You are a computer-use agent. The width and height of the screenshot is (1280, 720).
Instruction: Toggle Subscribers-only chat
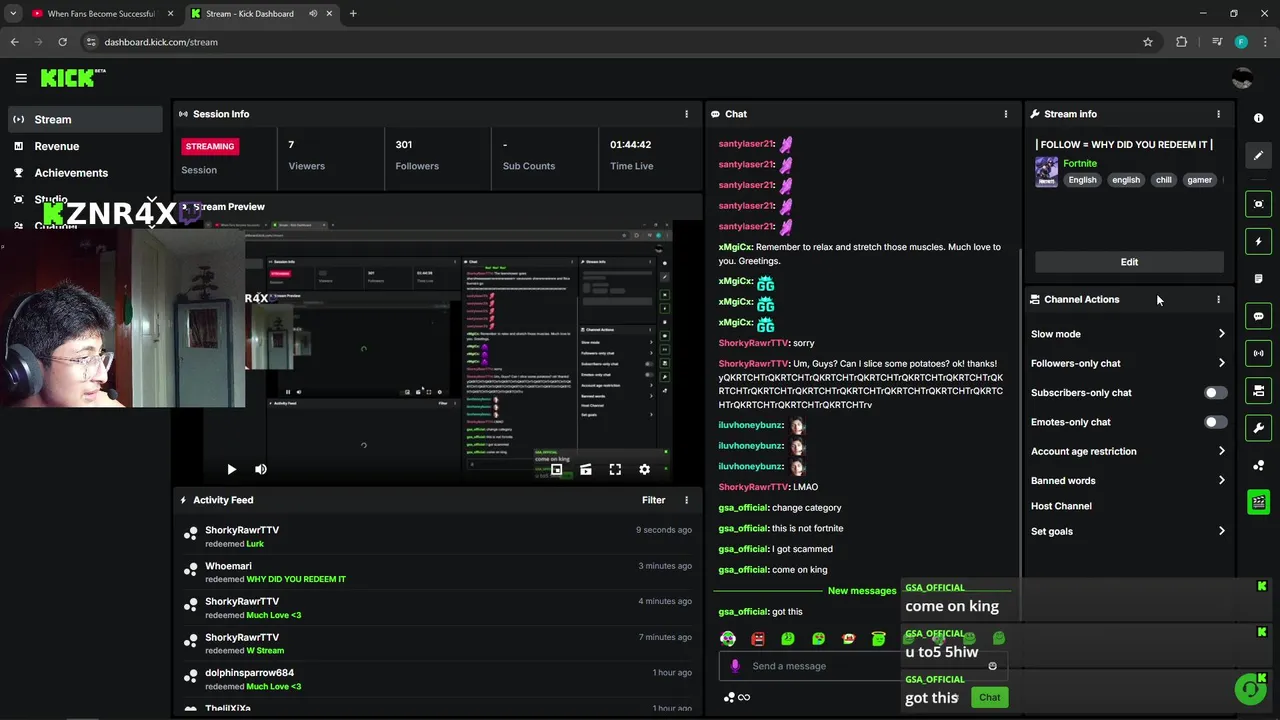[x=1215, y=393]
